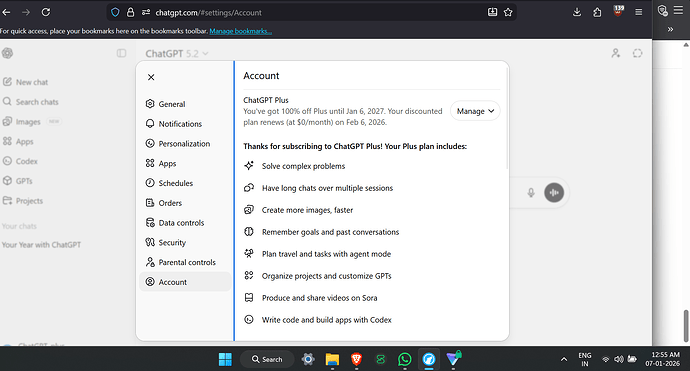The image size is (690, 371).
Task: Select the Account settings tab
Action: click(185, 282)
